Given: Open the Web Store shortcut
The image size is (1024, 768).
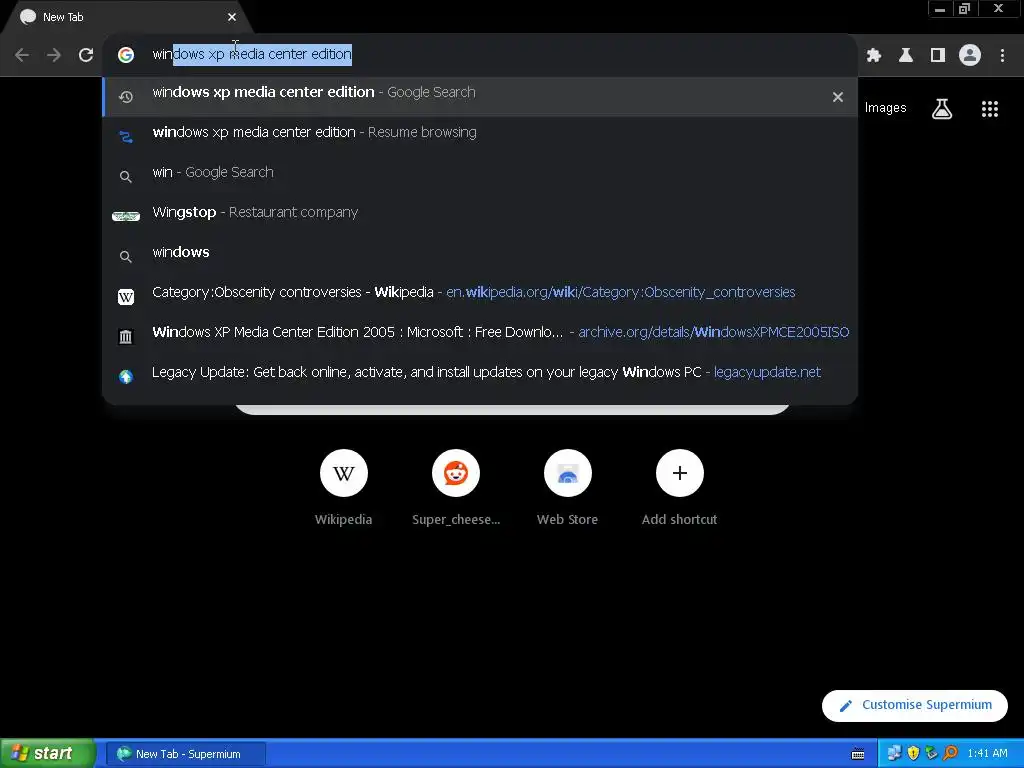Looking at the screenshot, I should point(568,487).
